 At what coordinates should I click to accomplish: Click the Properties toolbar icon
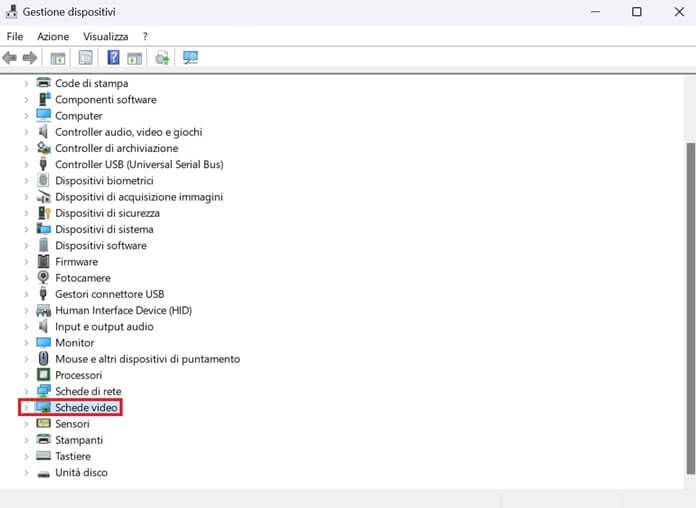pos(85,58)
